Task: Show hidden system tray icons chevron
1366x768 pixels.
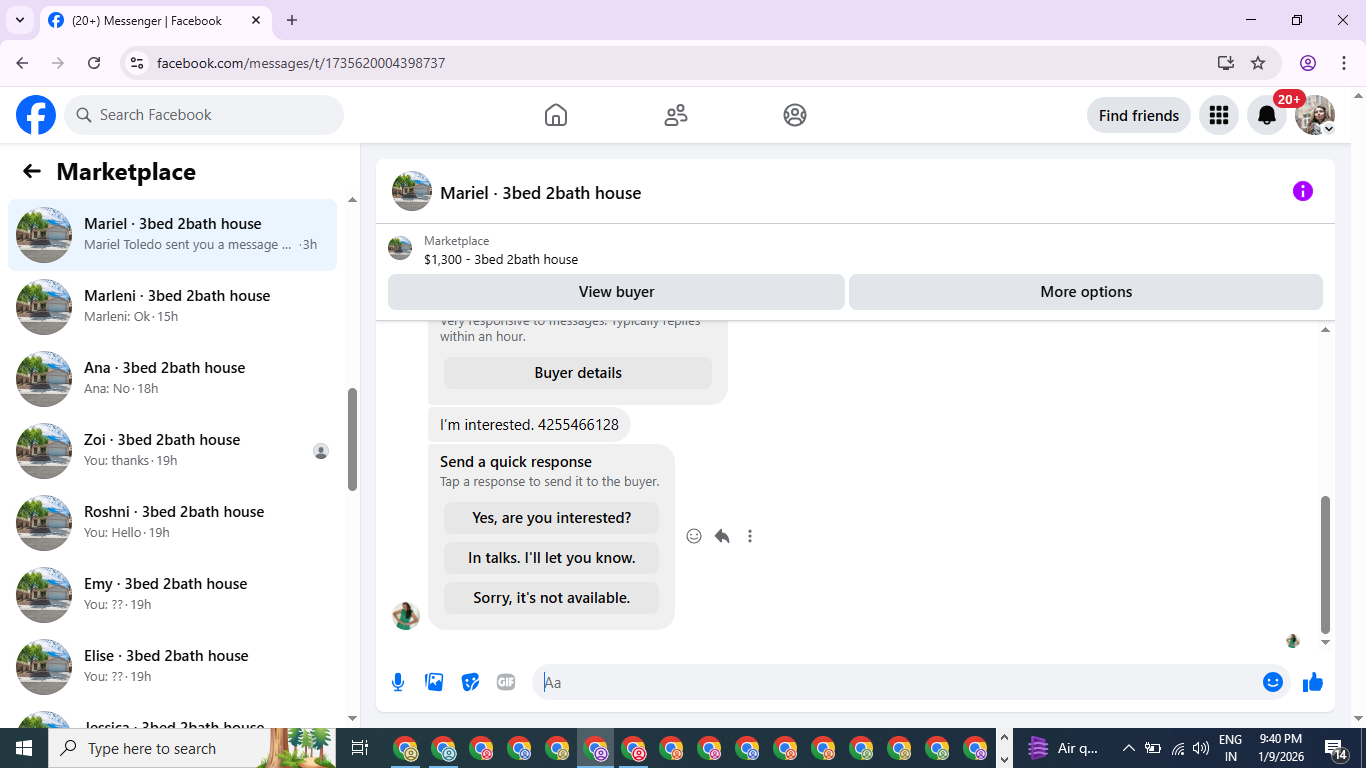Action: [x=1128, y=748]
